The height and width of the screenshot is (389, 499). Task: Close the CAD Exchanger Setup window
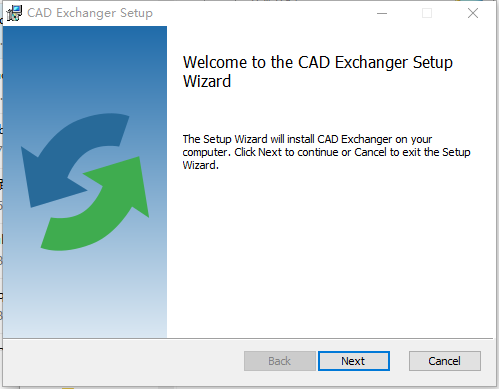point(473,13)
